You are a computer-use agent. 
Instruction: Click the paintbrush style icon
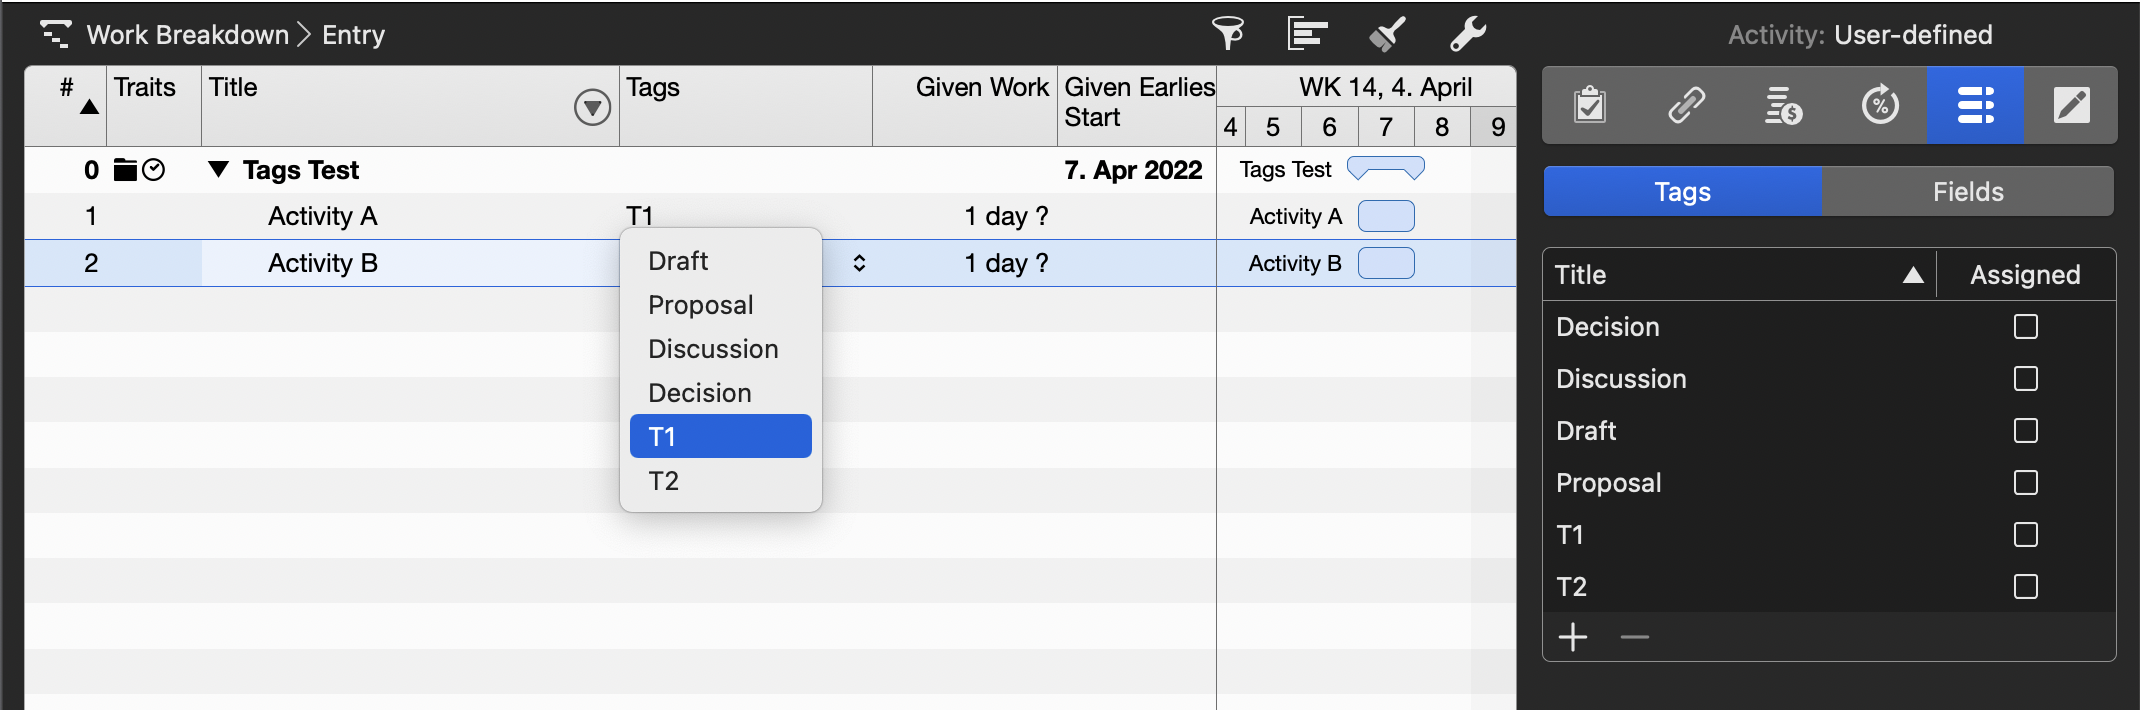[1387, 34]
